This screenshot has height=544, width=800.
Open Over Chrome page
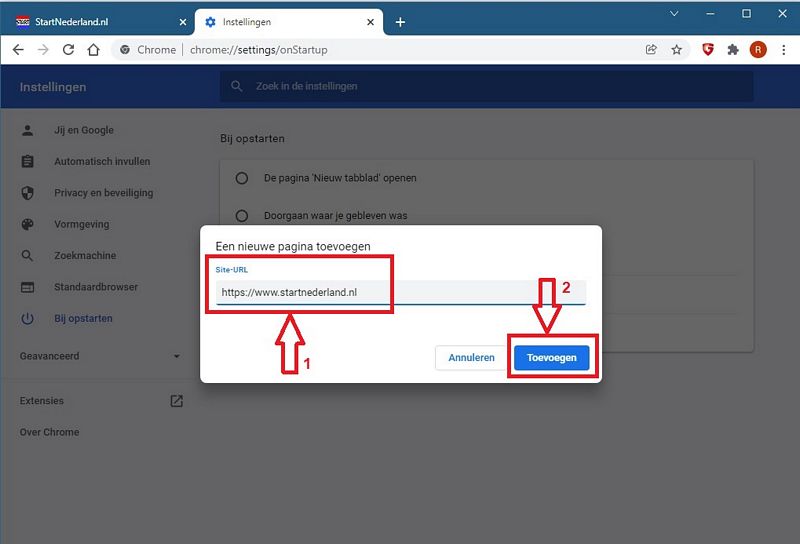pos(49,432)
